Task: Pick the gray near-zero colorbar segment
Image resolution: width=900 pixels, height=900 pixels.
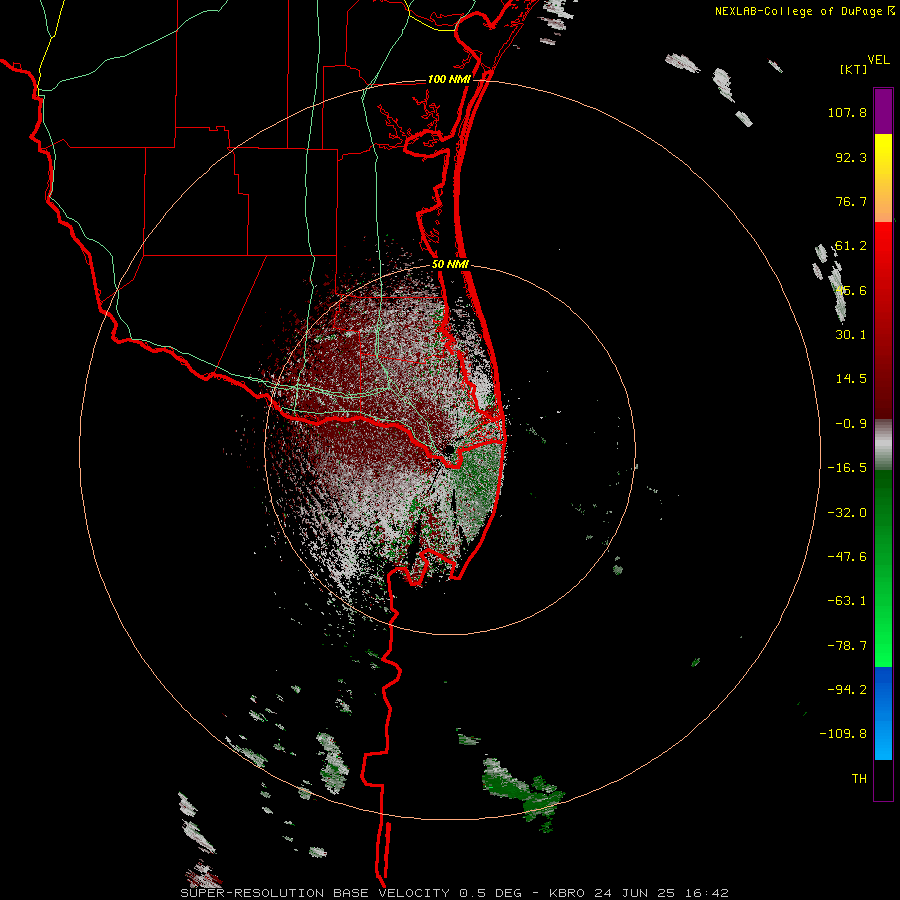Action: 883,444
